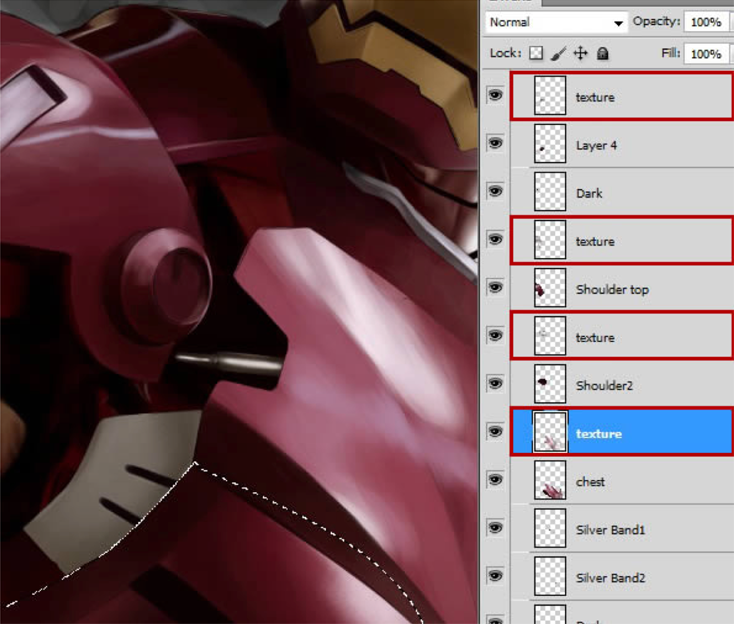The height and width of the screenshot is (624, 734).
Task: Select the Dark layer name
Action: click(589, 193)
